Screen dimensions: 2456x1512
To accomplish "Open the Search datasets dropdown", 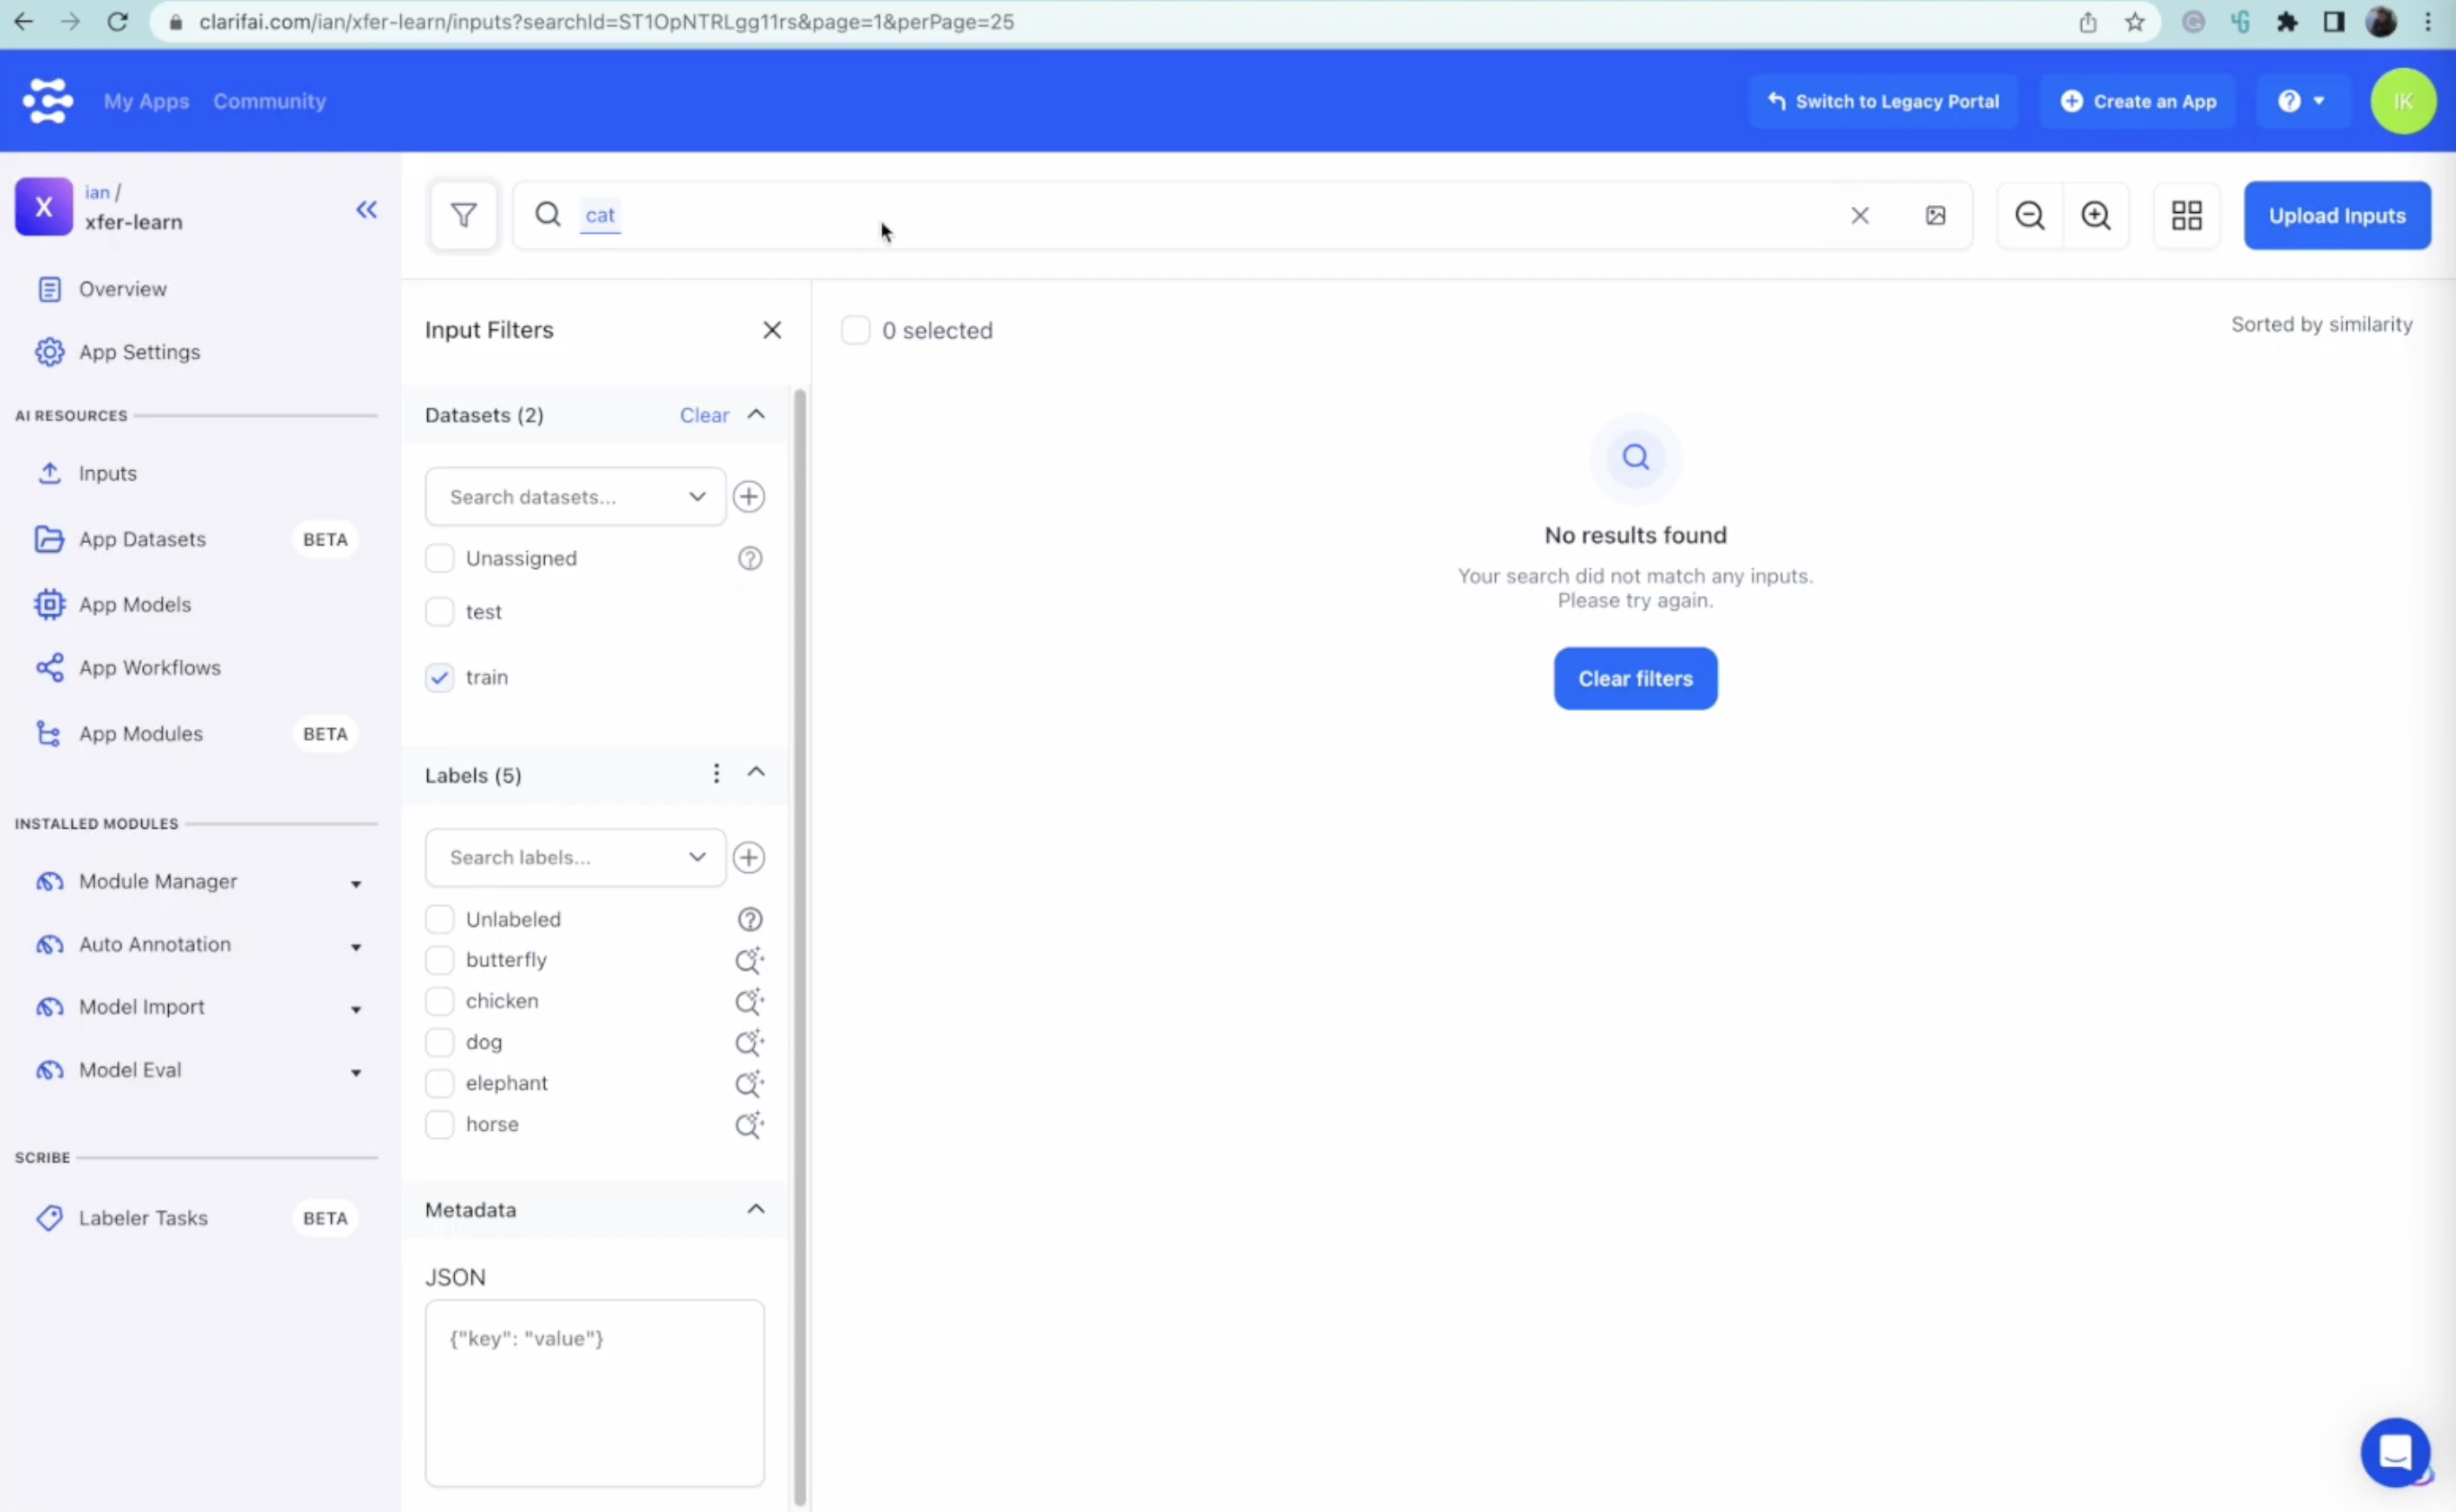I will click(x=575, y=497).
